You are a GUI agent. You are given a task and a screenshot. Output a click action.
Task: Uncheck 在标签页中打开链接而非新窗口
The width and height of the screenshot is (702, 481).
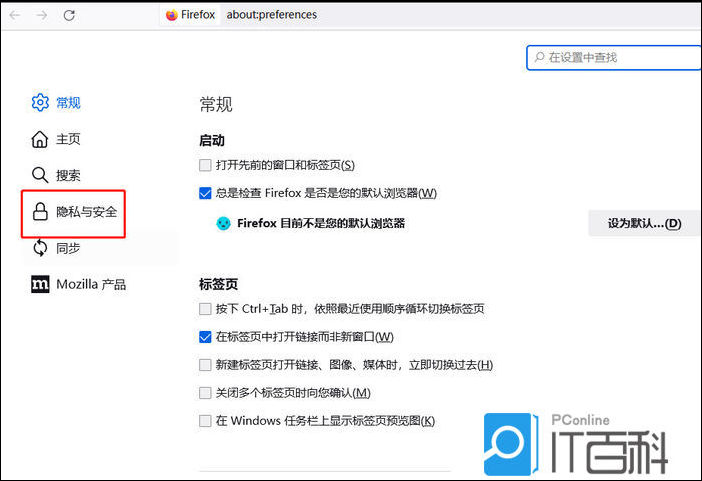(x=205, y=337)
